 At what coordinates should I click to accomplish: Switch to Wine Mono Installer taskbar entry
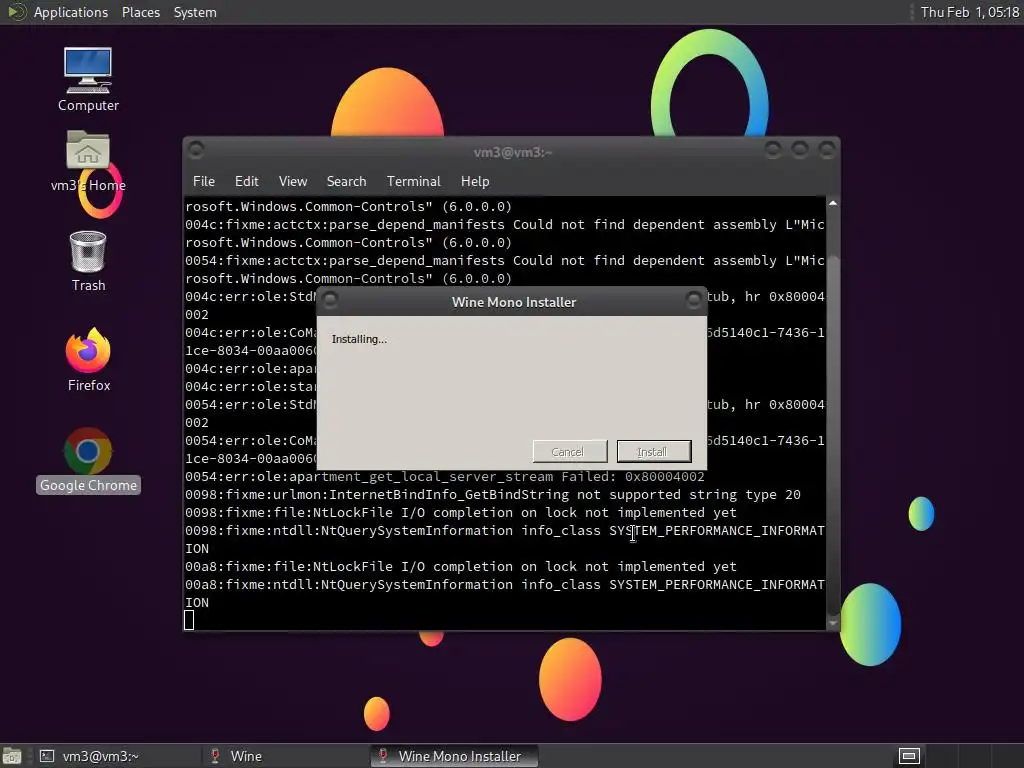click(455, 756)
